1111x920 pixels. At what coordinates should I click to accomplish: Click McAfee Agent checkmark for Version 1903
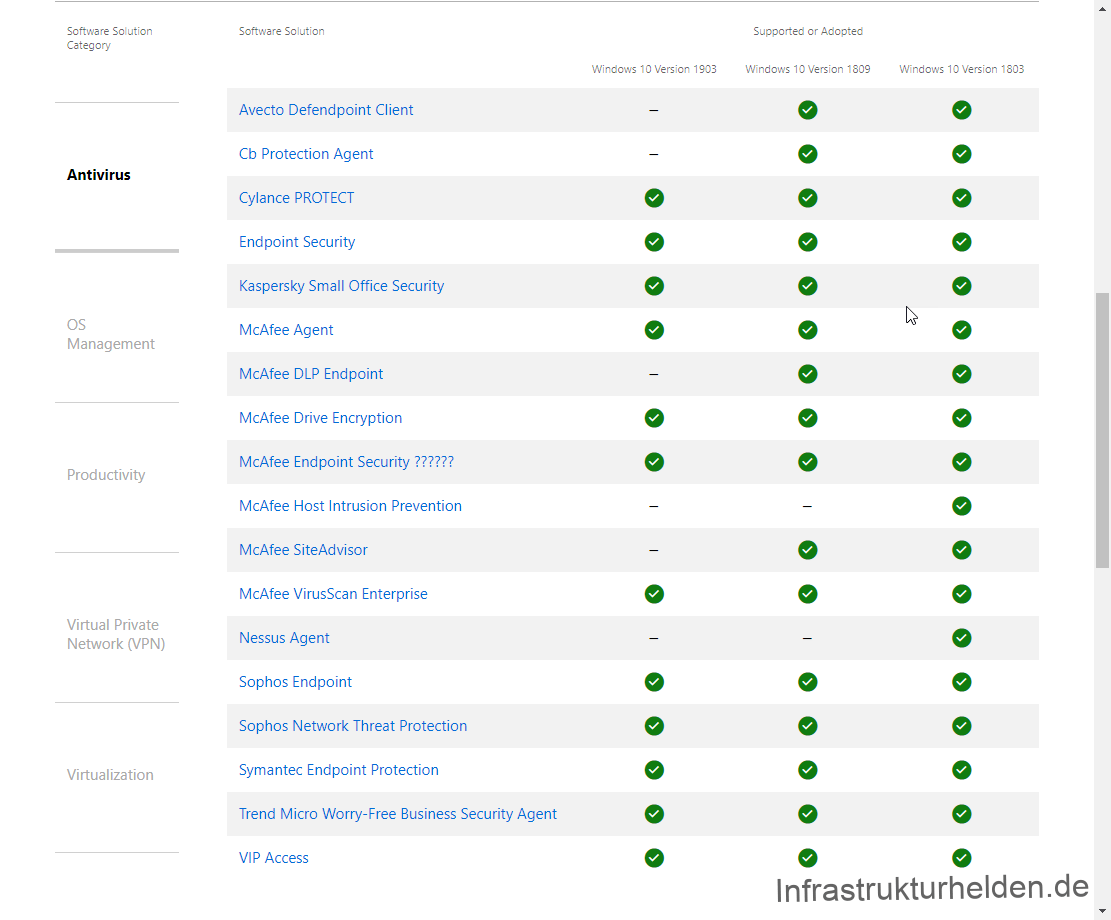[x=654, y=330]
